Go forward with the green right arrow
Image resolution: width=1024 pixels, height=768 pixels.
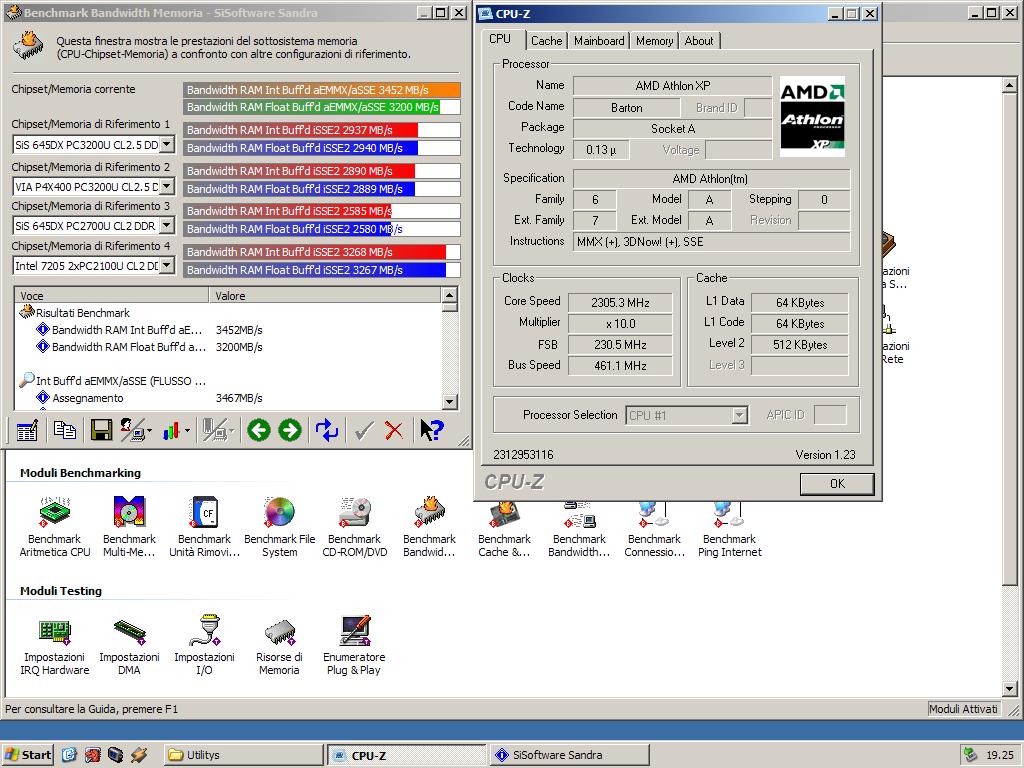(x=290, y=430)
